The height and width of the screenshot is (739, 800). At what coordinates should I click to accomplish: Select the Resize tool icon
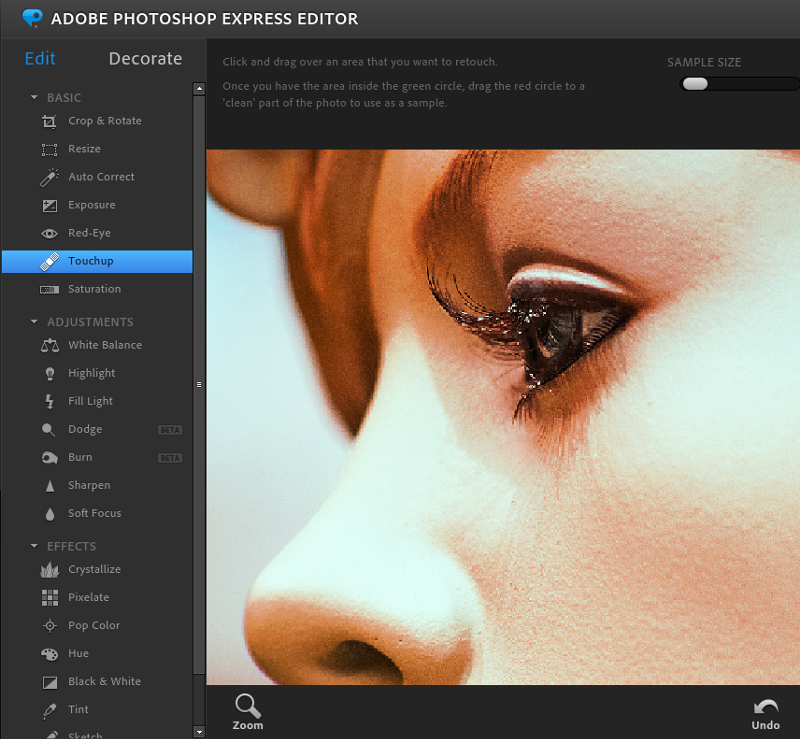pos(49,150)
